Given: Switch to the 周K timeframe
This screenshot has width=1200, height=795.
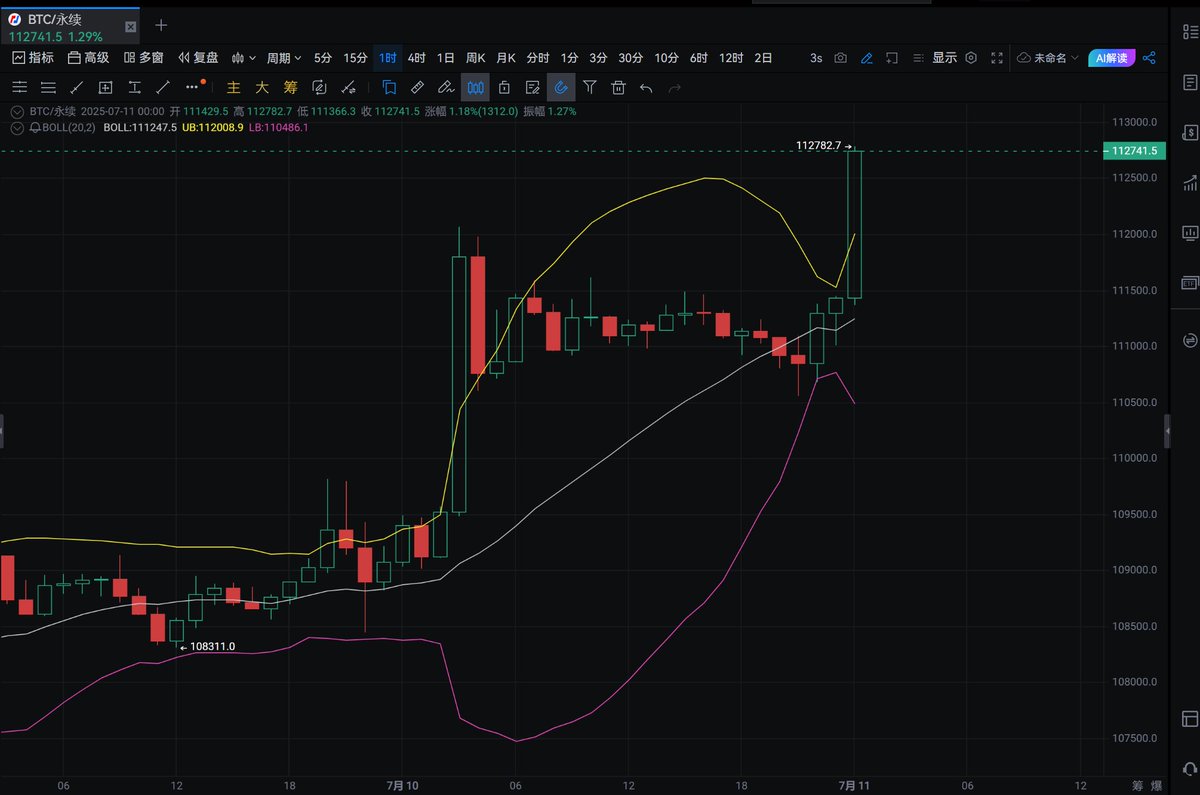Looking at the screenshot, I should click(x=476, y=58).
